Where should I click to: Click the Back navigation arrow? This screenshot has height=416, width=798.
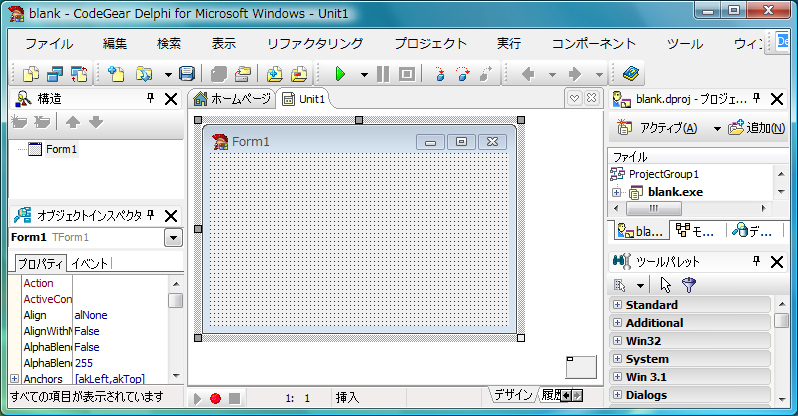[528, 74]
